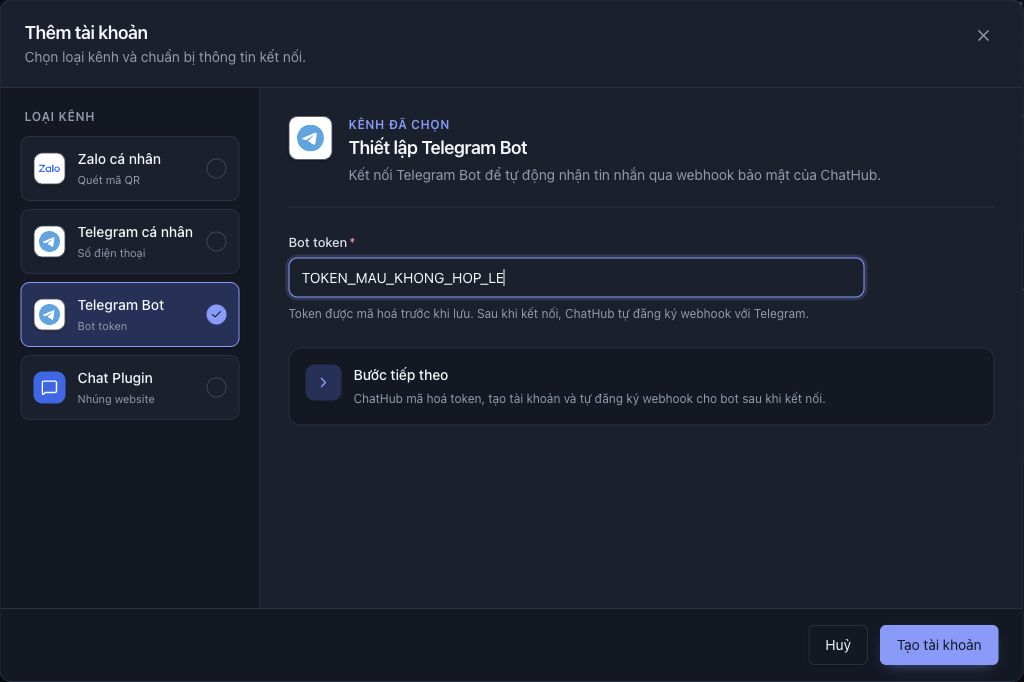Click the Quét mã QR subtitle

[x=108, y=180]
